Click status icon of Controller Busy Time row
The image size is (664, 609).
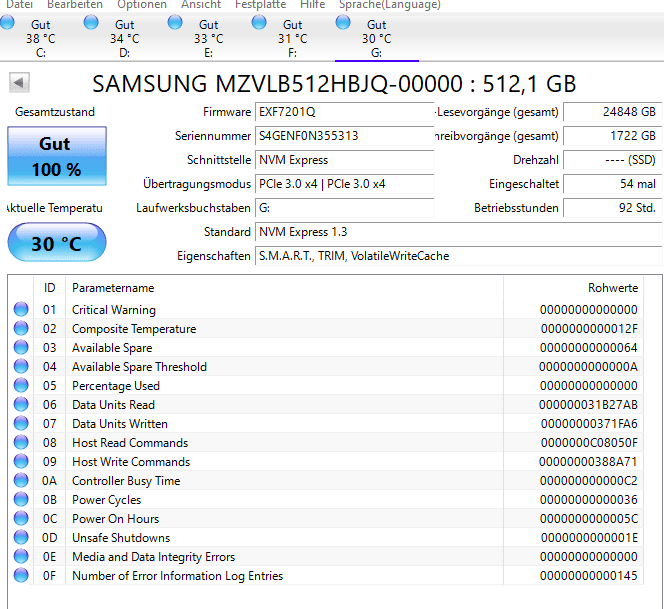coord(21,480)
